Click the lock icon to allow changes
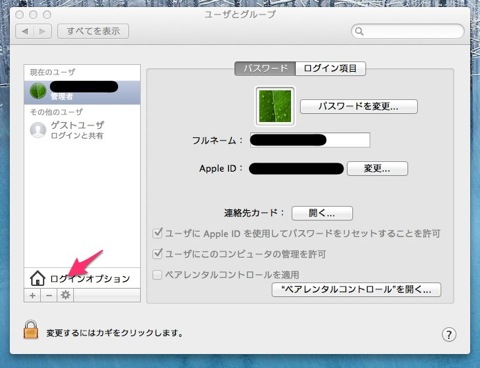 (31, 330)
